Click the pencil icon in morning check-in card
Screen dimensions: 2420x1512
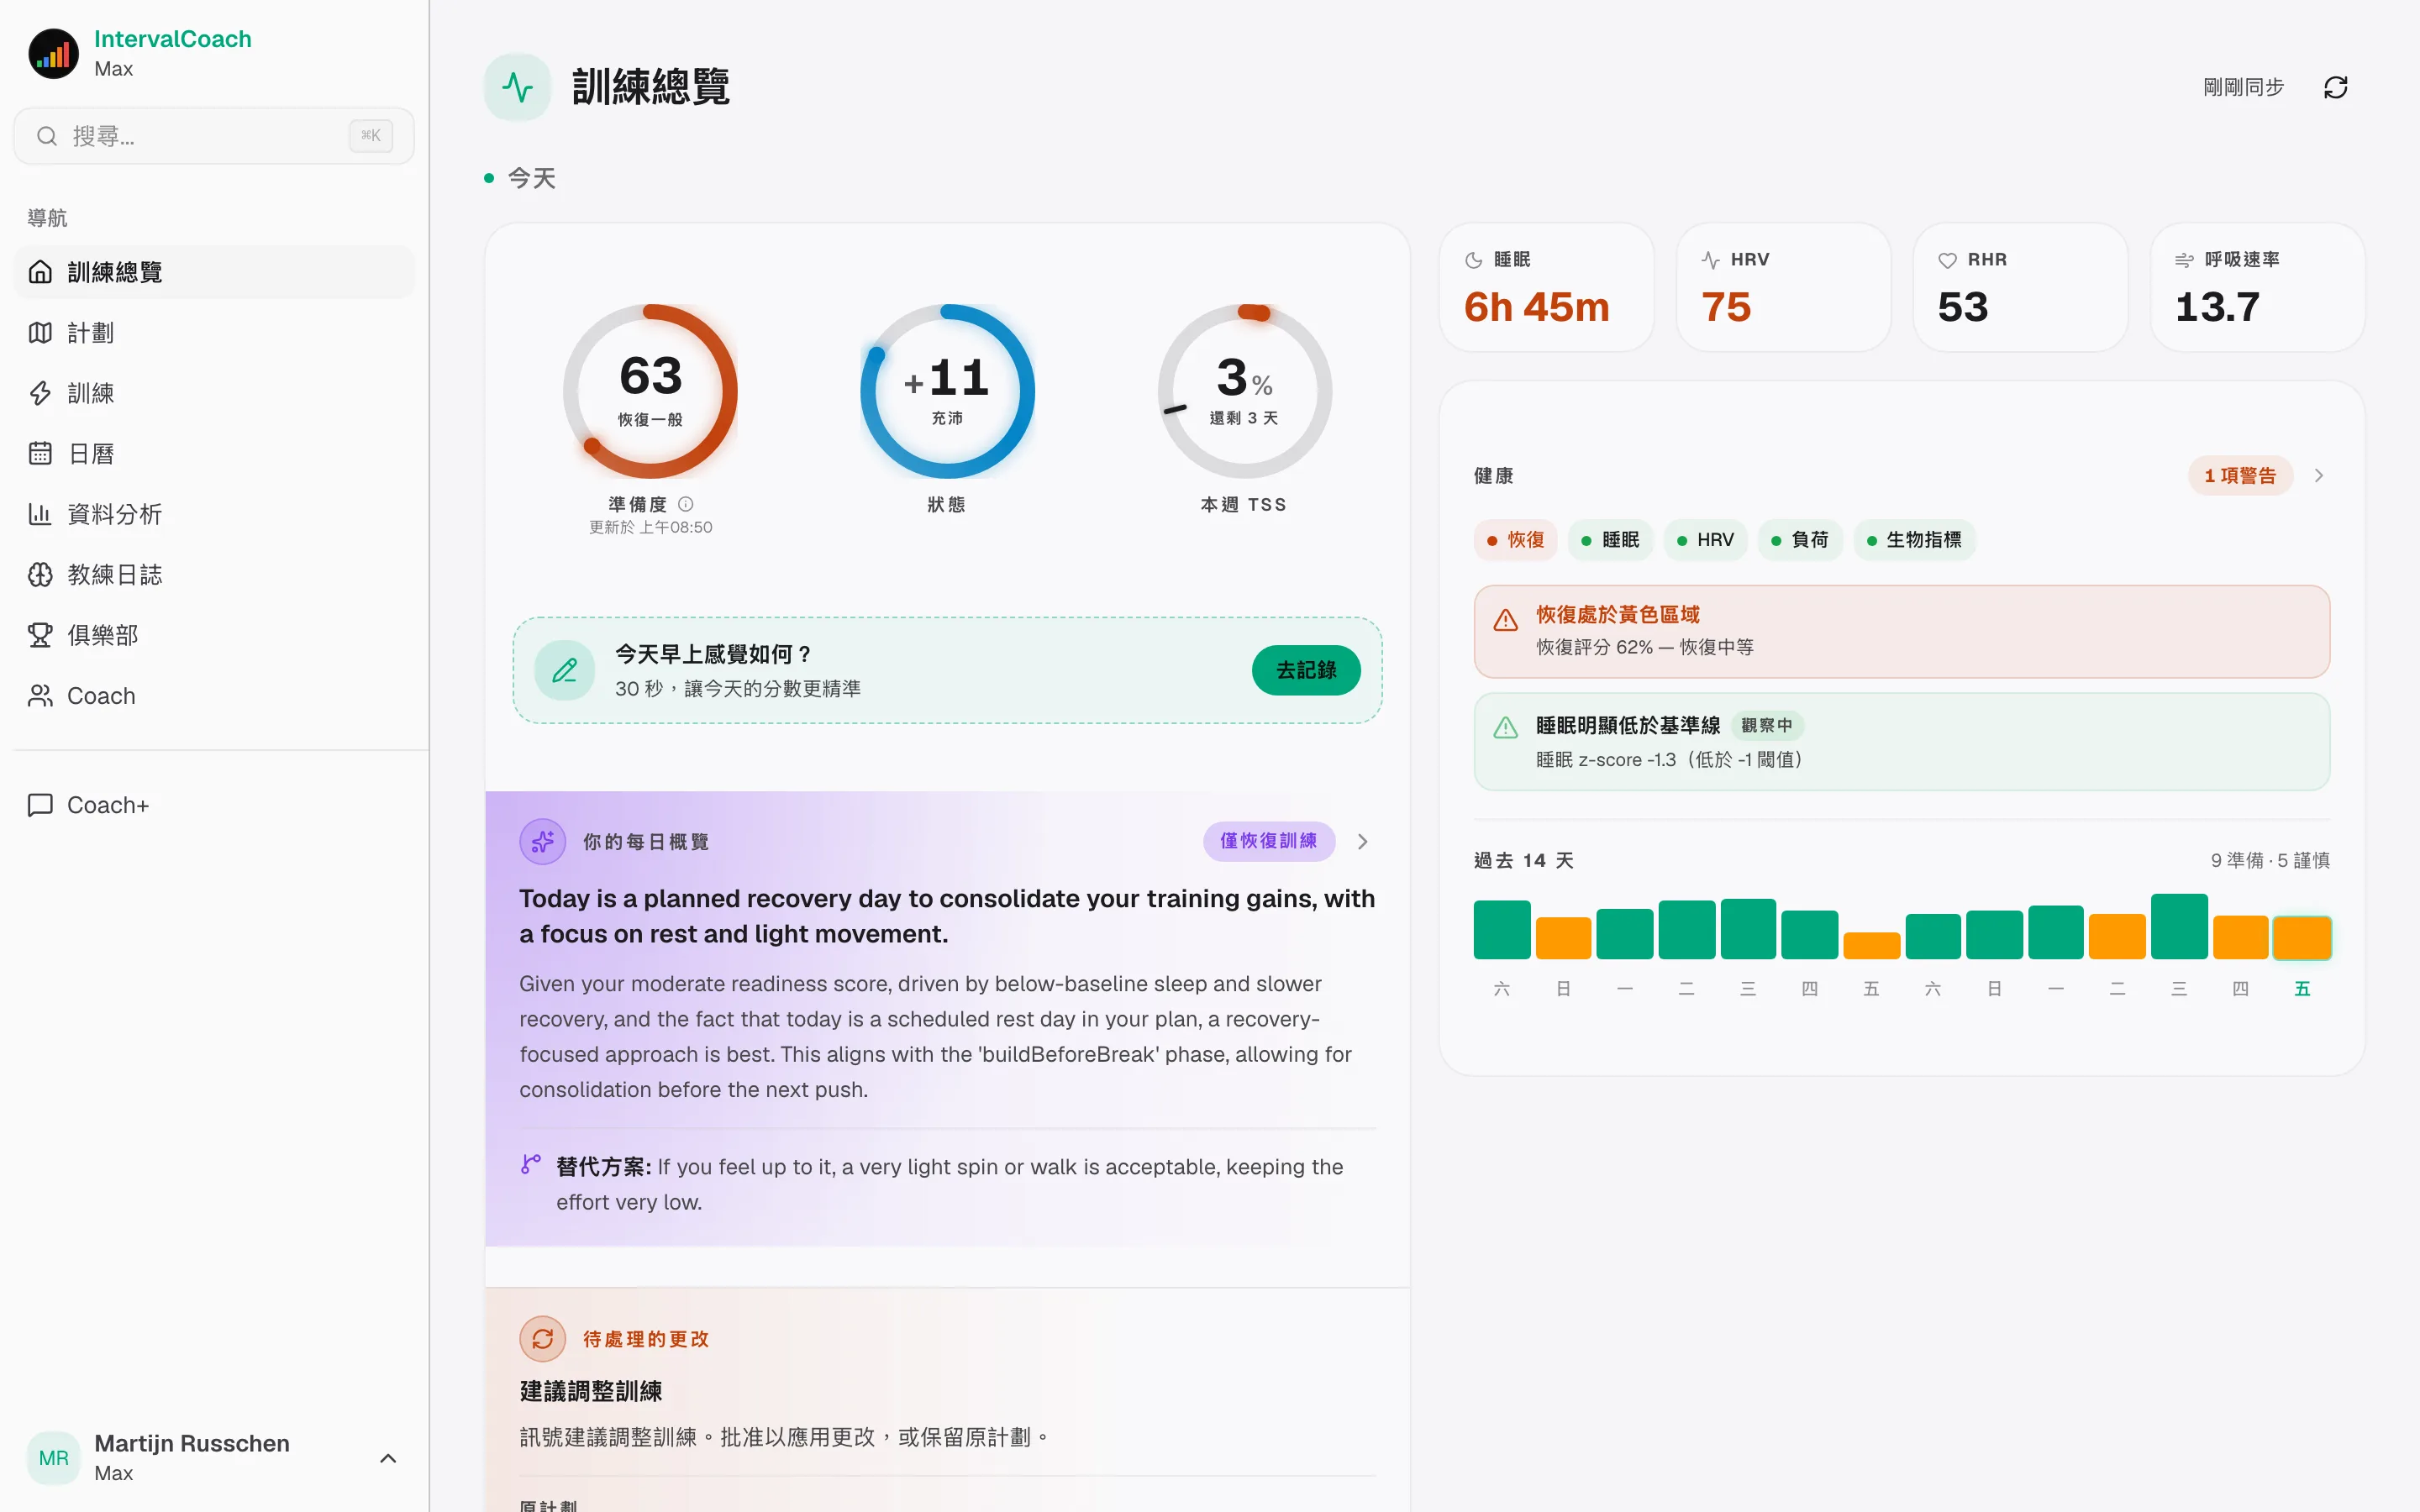pyautogui.click(x=564, y=670)
